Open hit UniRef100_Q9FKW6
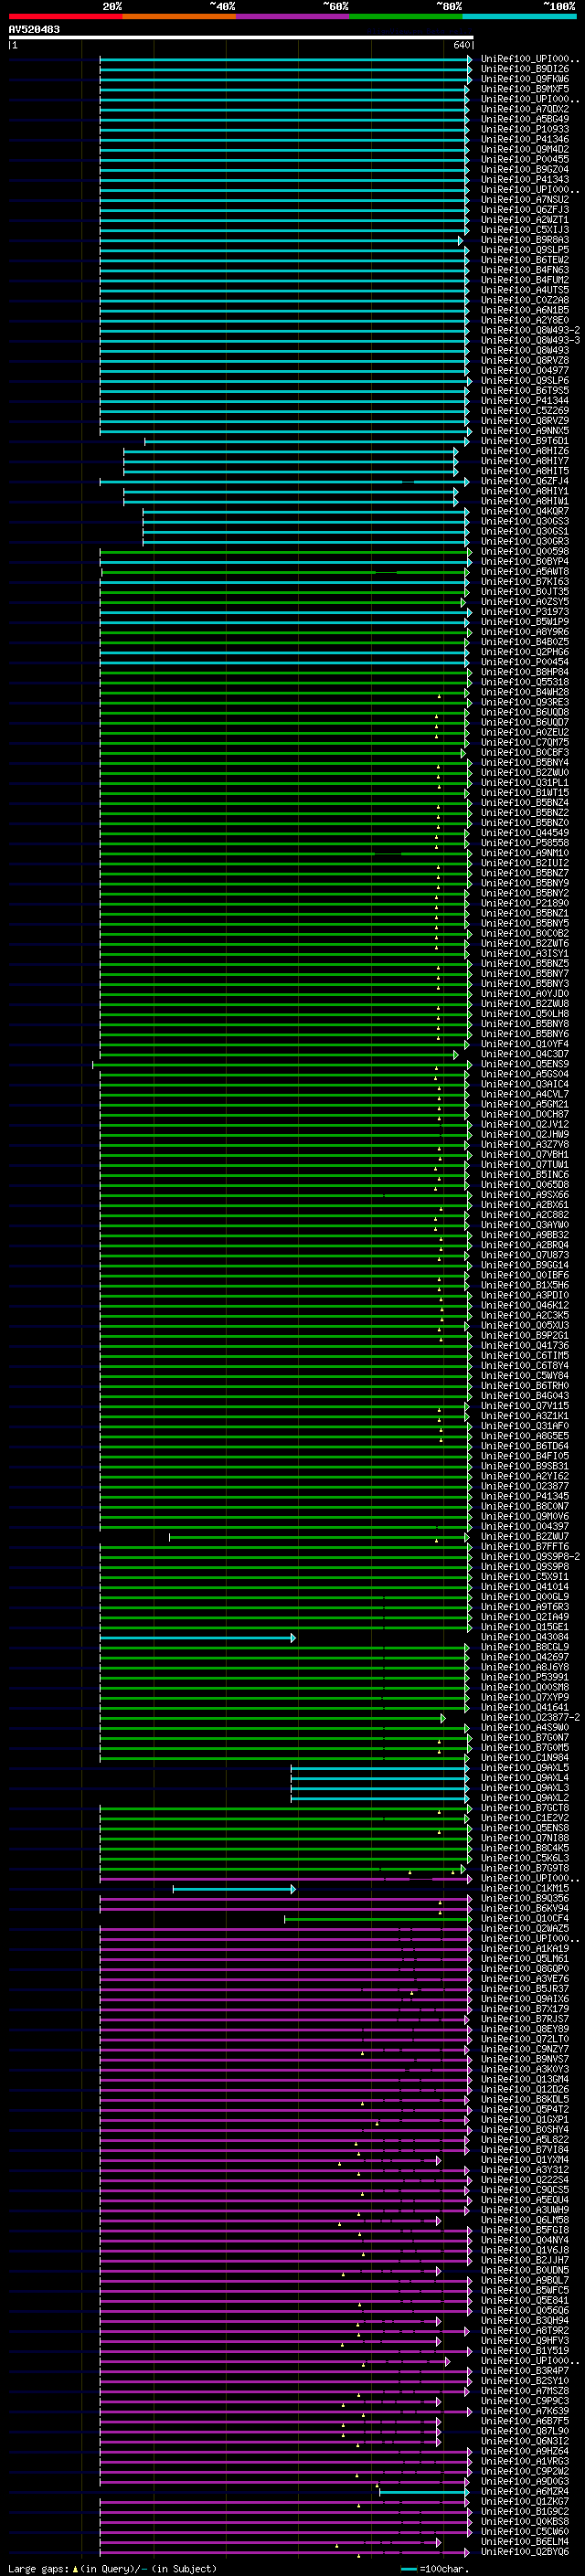The image size is (585, 2576). pos(525,79)
